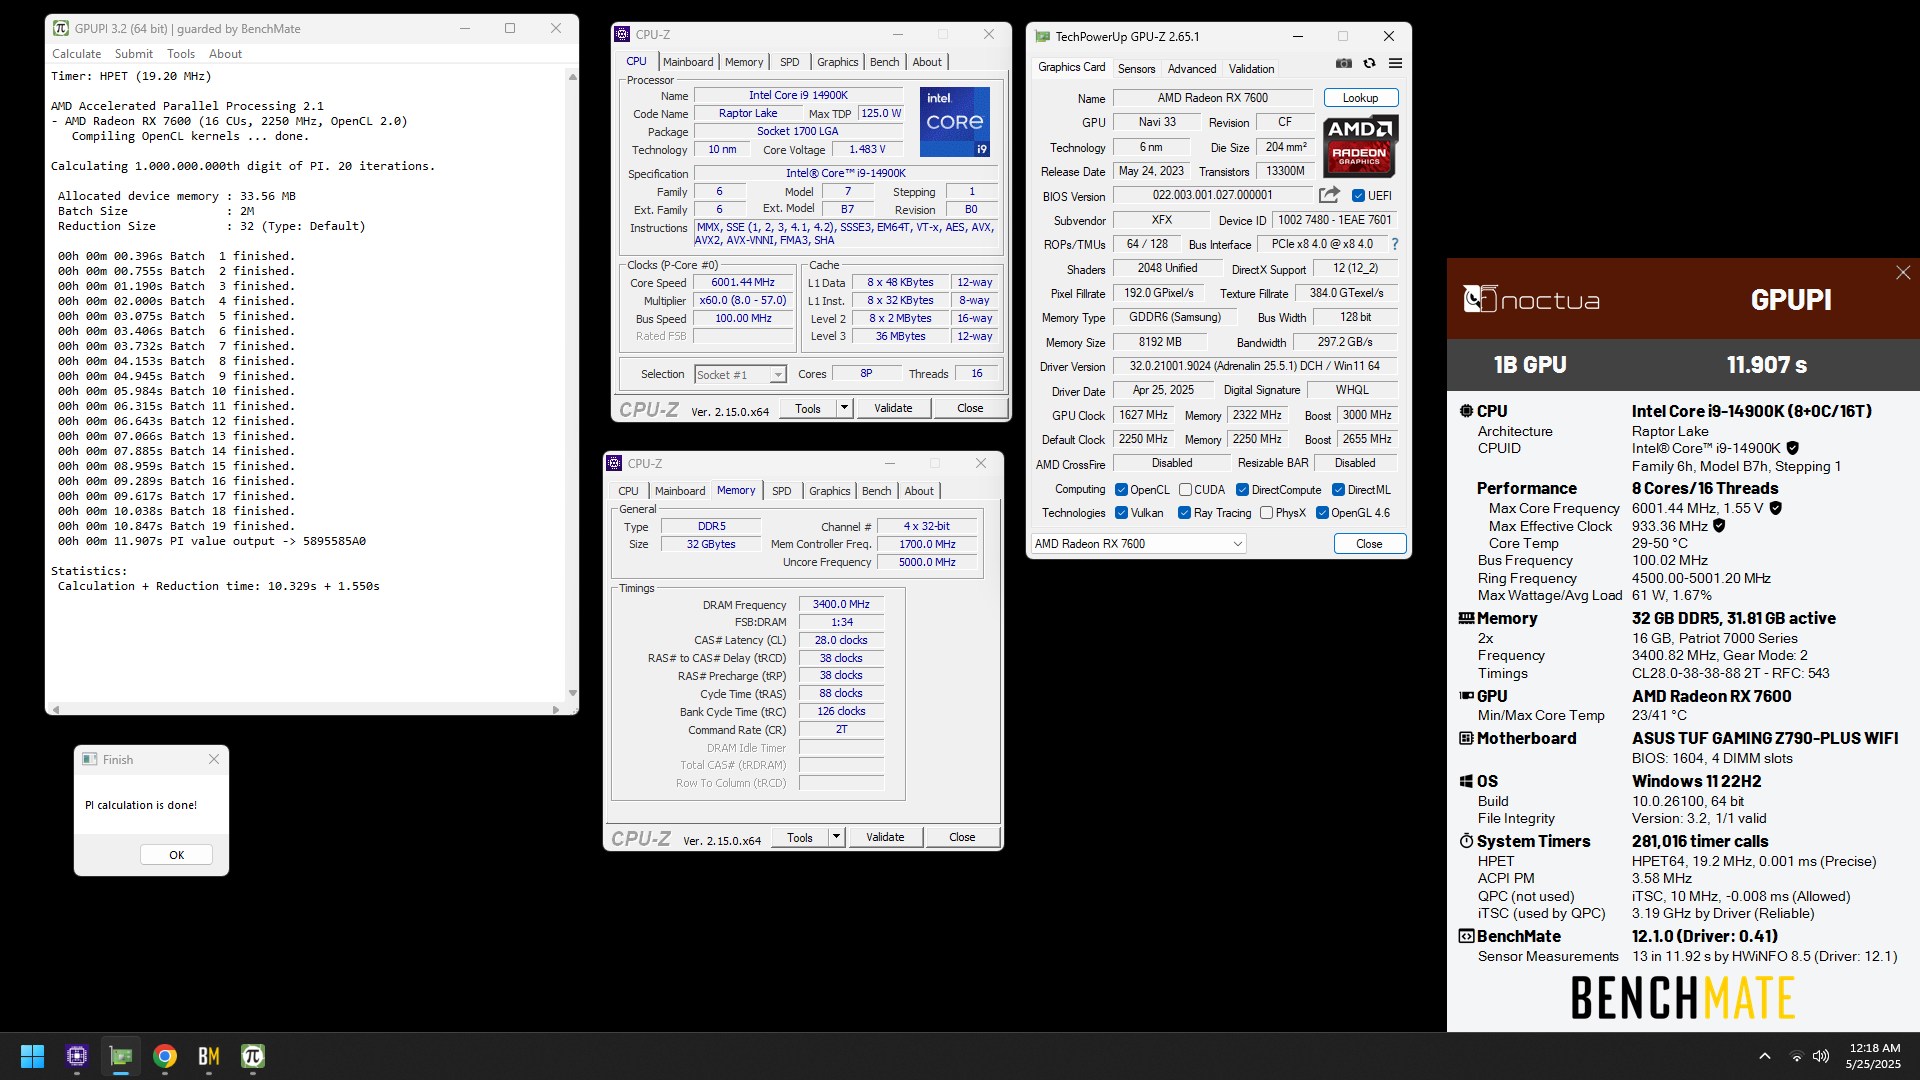Open the Submit menu in GPUPI
Viewport: 1920px width, 1080px height.
[x=134, y=54]
